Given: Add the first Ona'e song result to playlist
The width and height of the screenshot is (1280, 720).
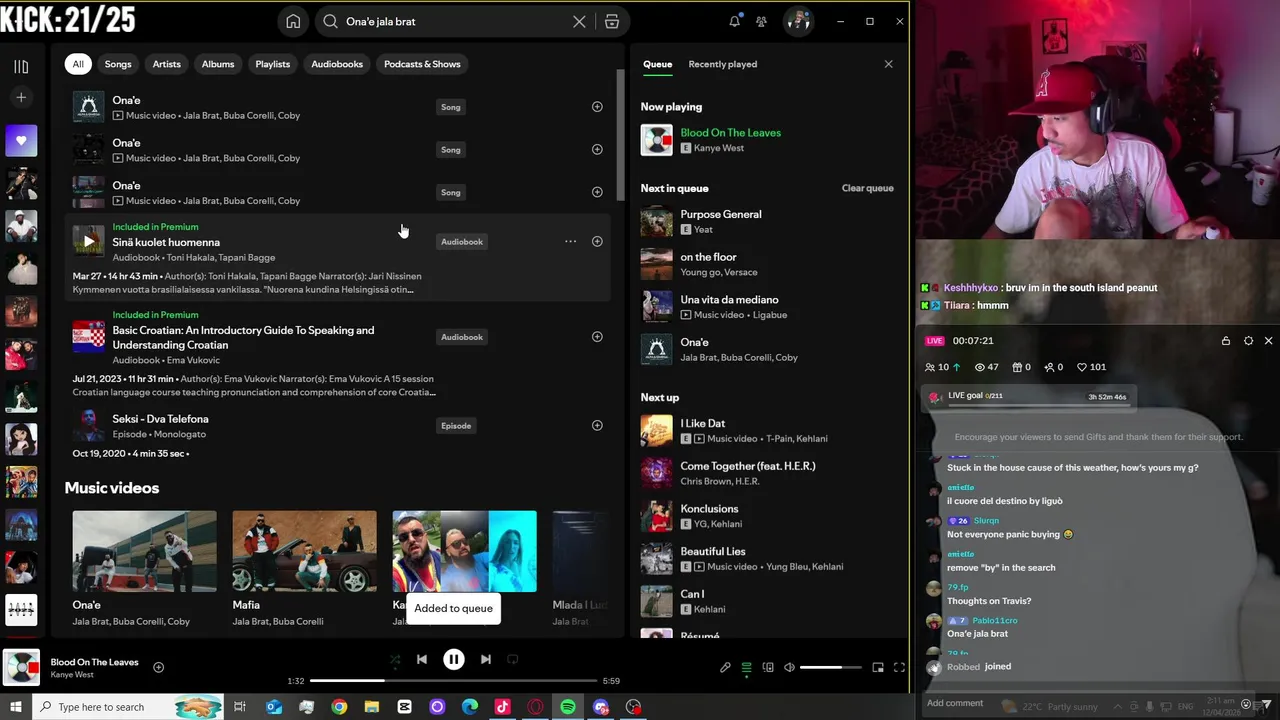Looking at the screenshot, I should [597, 107].
